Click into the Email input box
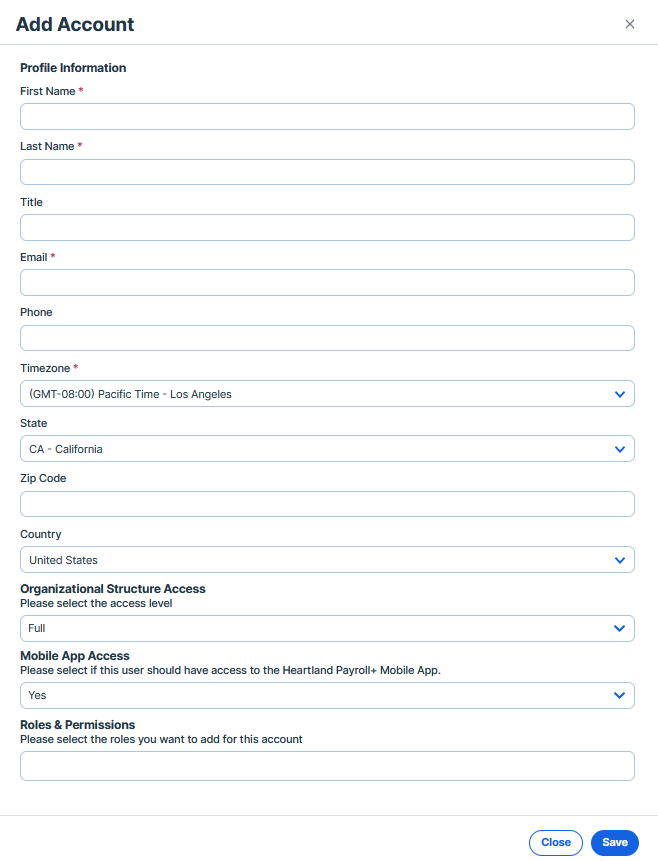The image size is (658, 861). coord(327,282)
